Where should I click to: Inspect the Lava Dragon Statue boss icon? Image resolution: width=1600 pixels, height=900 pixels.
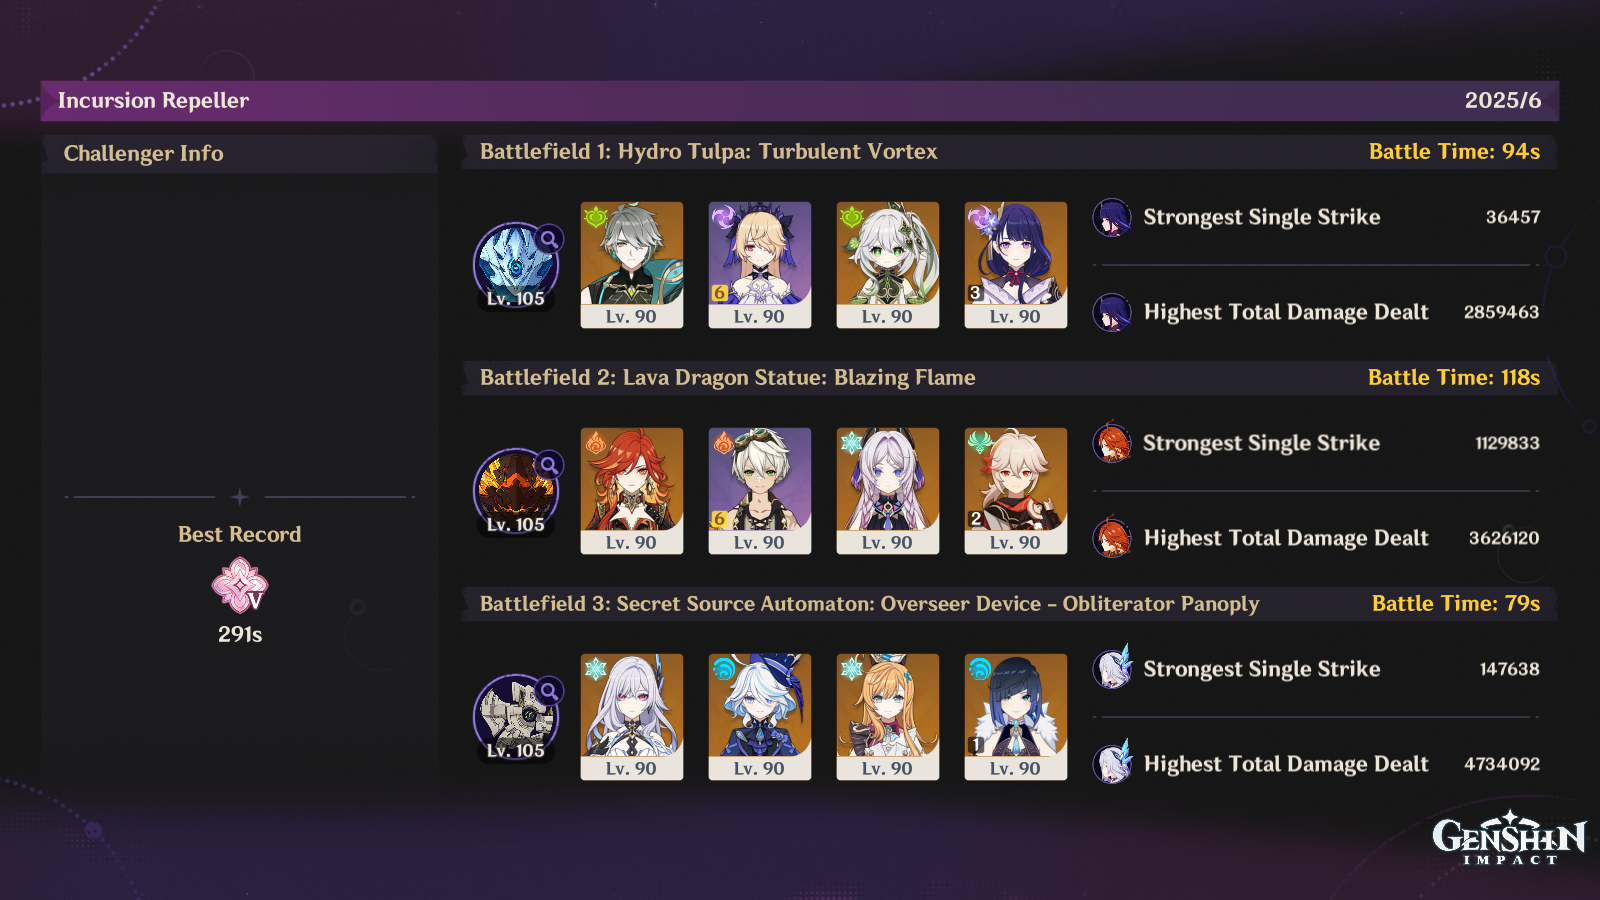click(x=515, y=491)
